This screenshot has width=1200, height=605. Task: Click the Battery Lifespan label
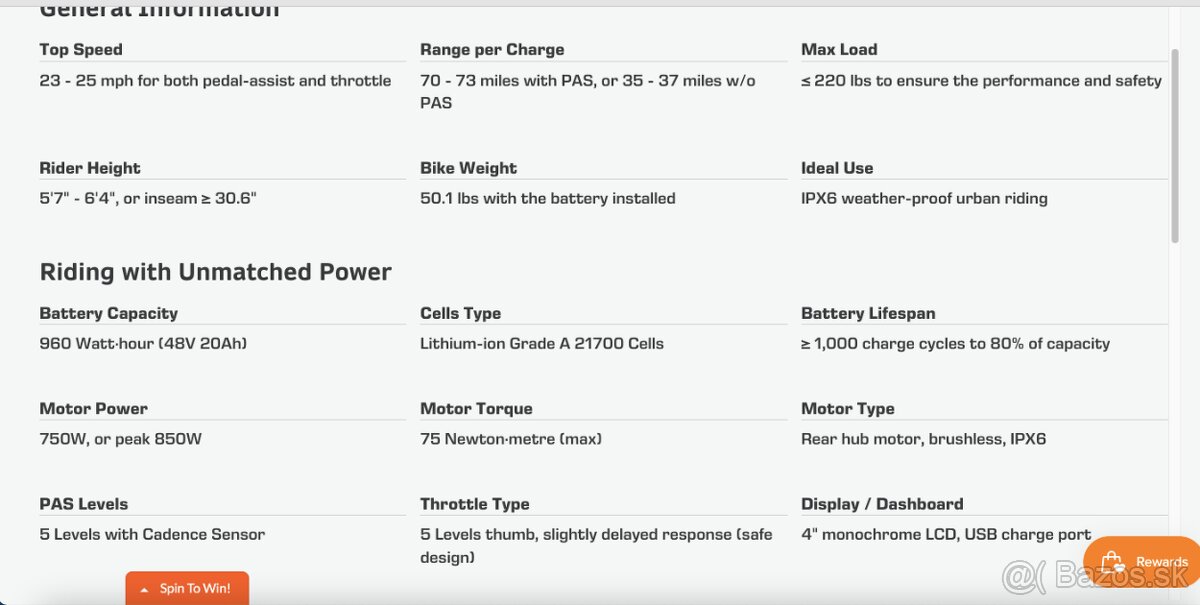coord(868,313)
